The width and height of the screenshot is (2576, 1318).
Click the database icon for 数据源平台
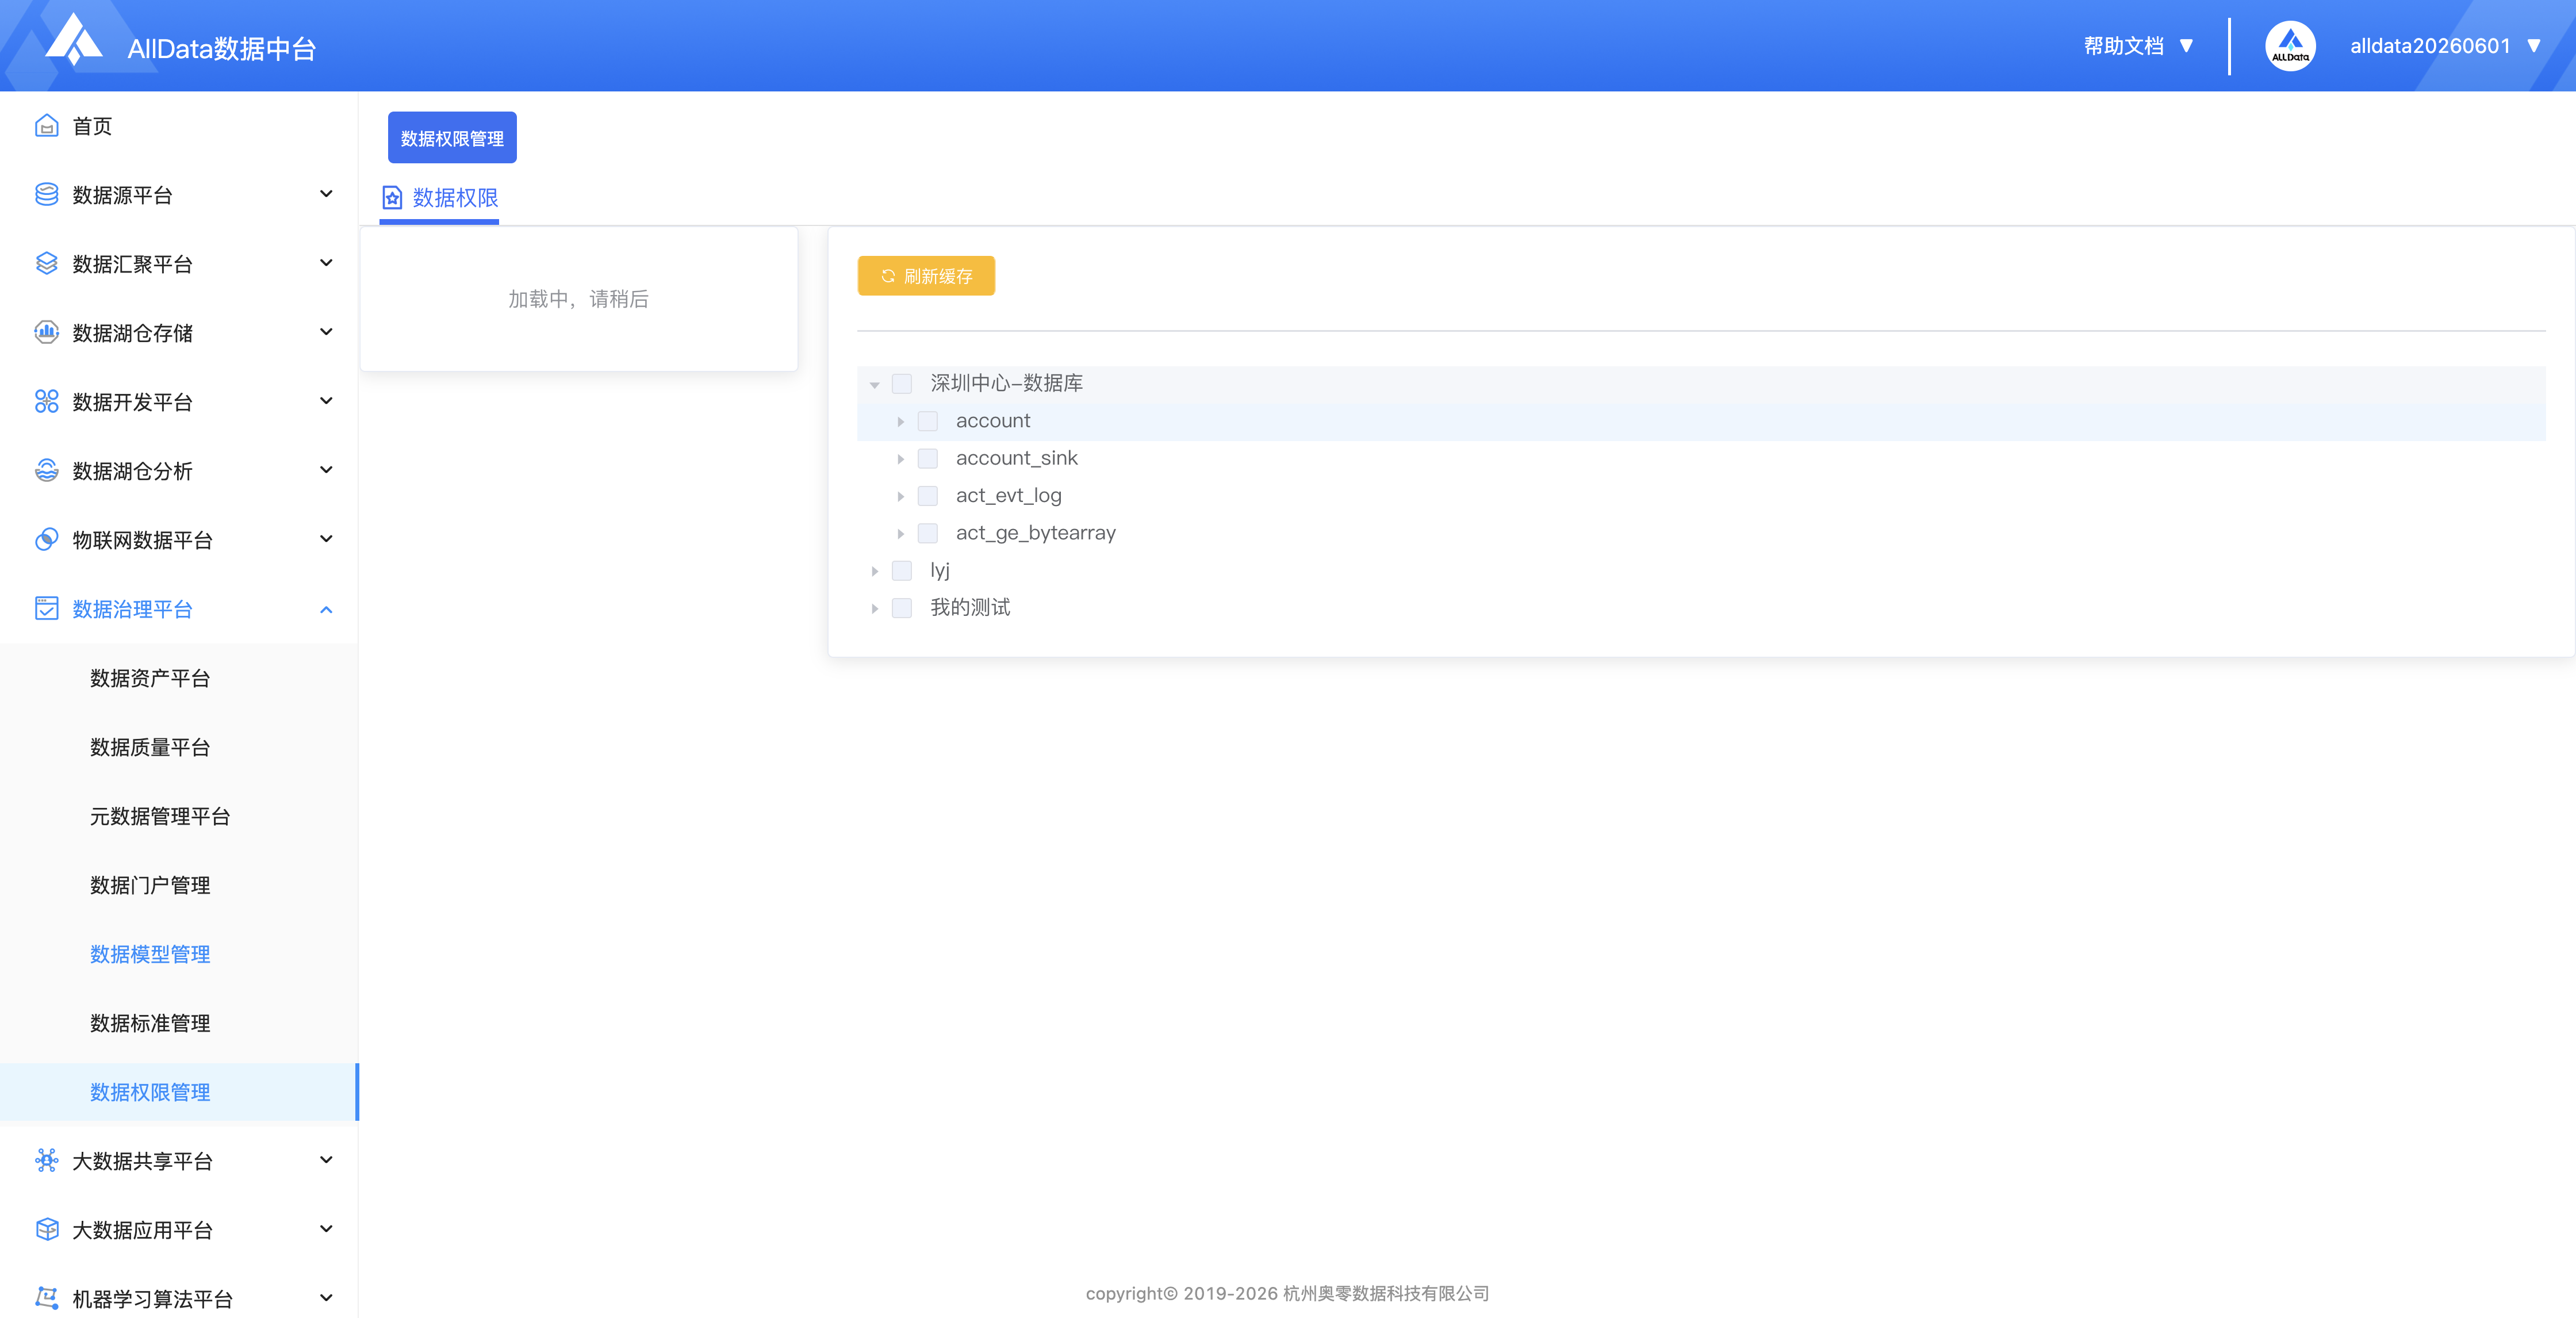point(46,195)
